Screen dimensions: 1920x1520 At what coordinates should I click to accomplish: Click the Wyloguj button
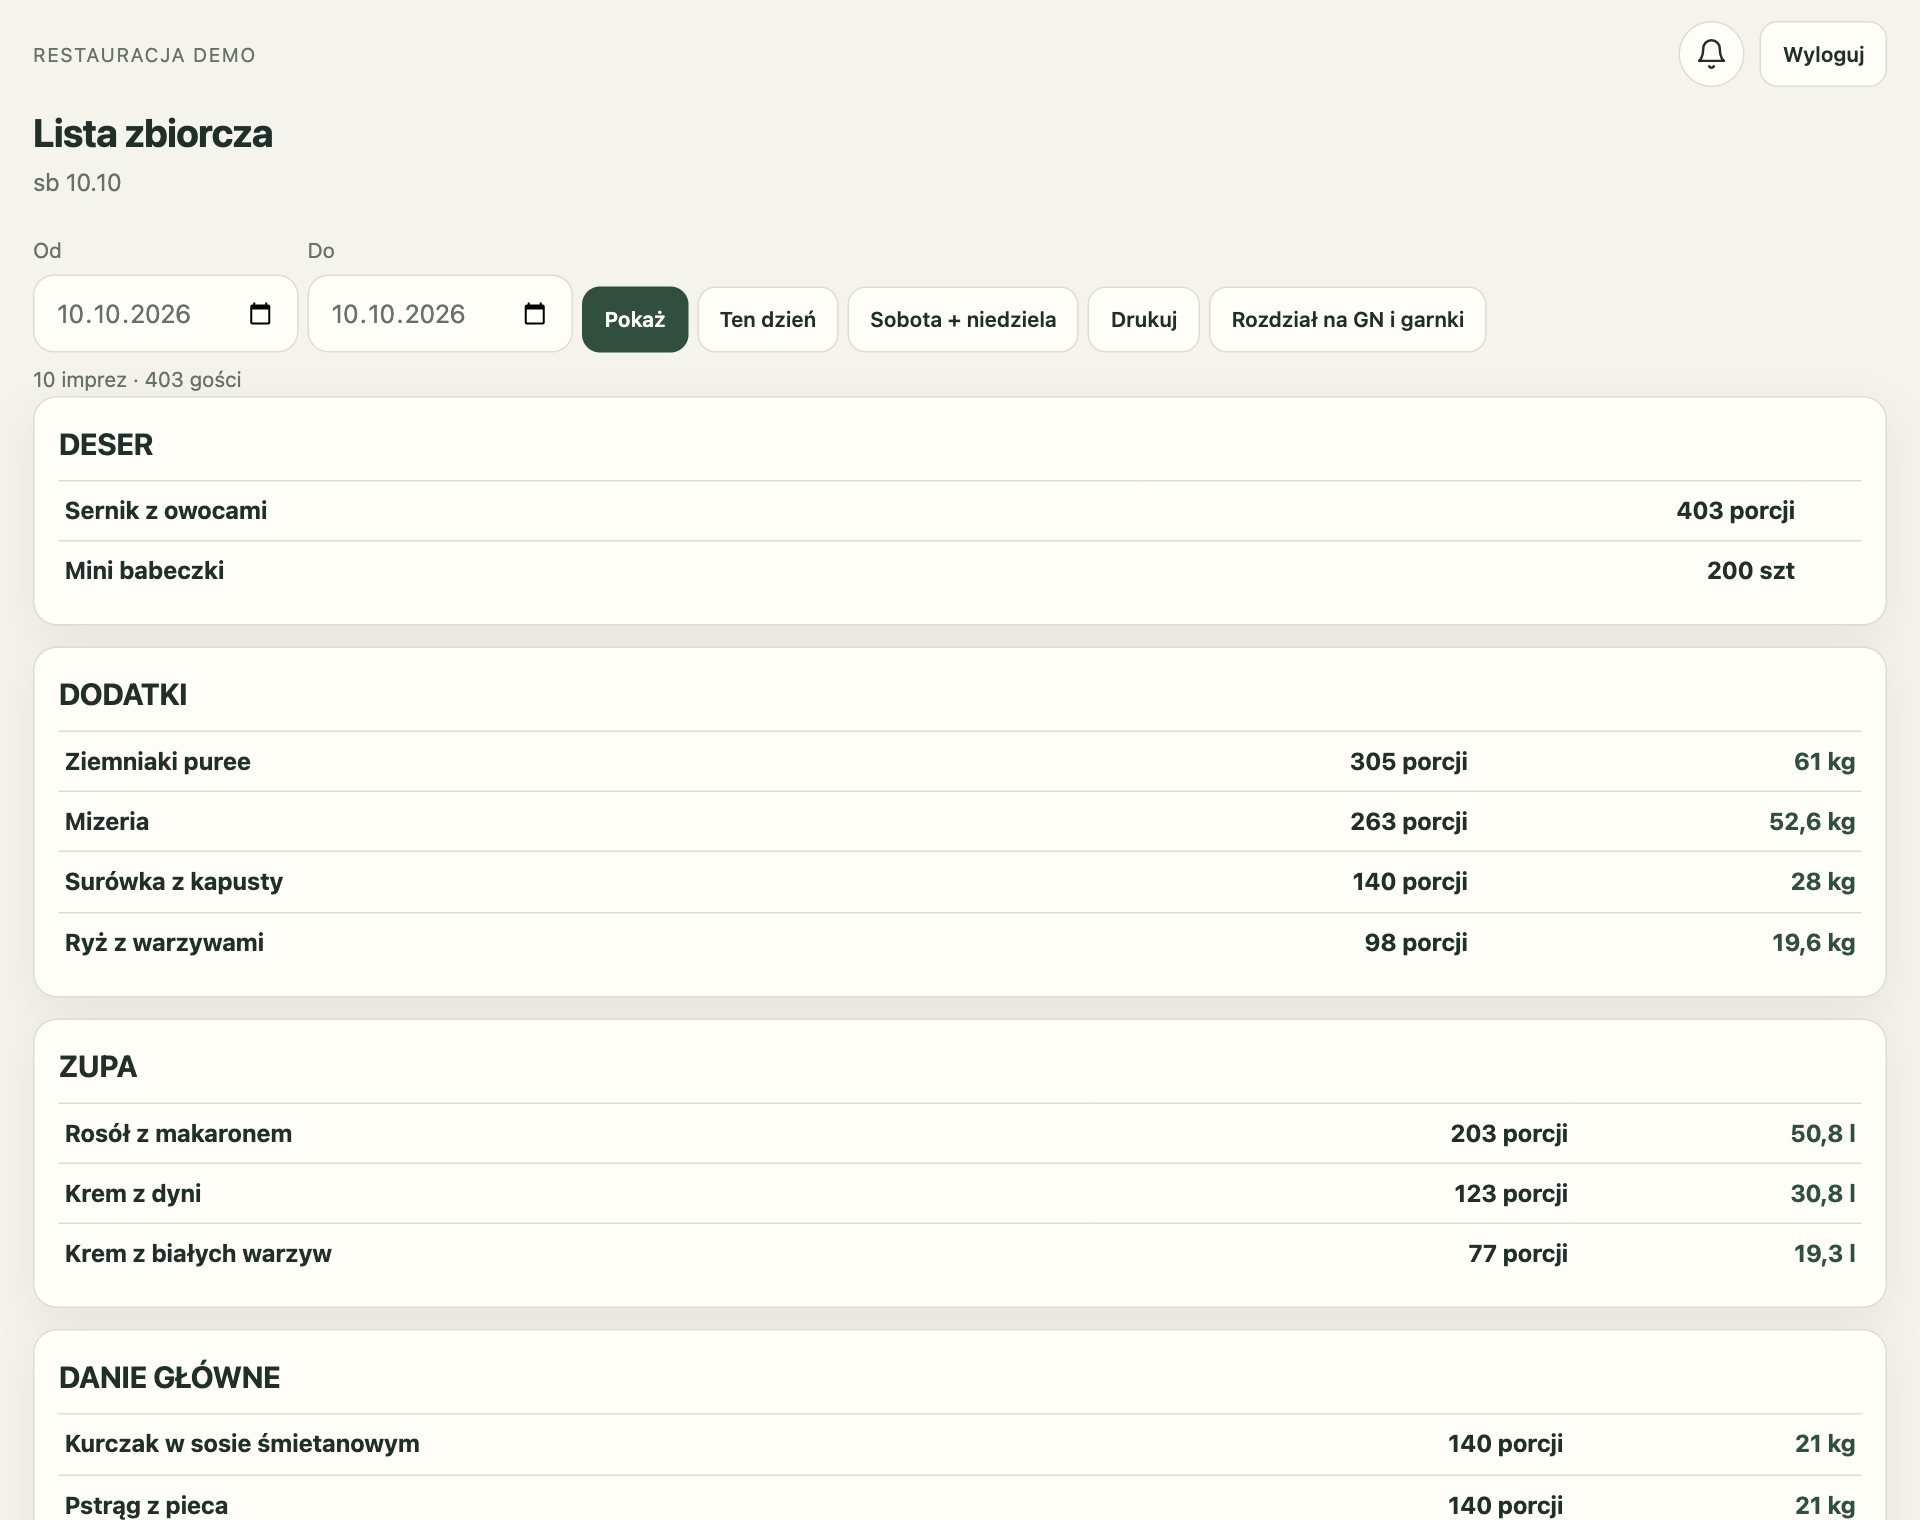(x=1823, y=54)
